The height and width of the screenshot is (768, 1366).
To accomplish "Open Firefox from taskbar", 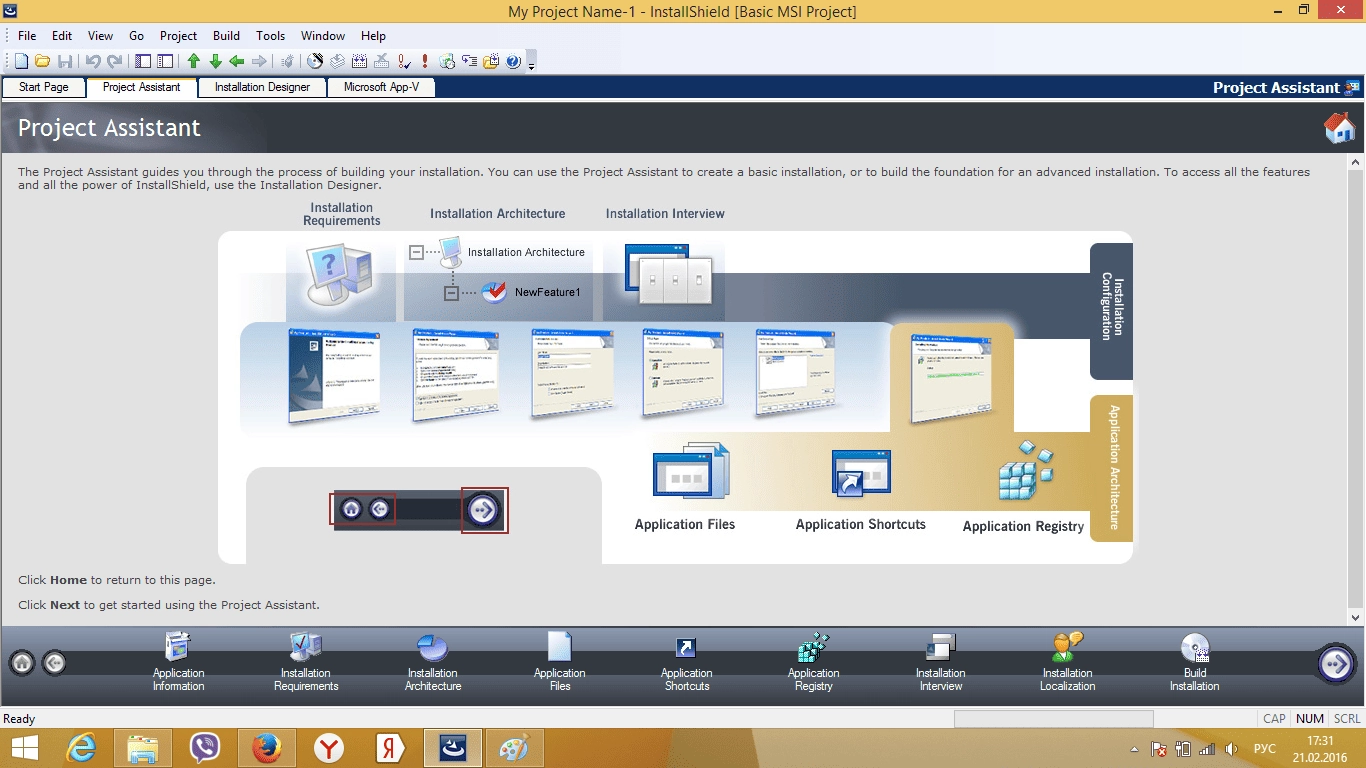I will (x=267, y=748).
